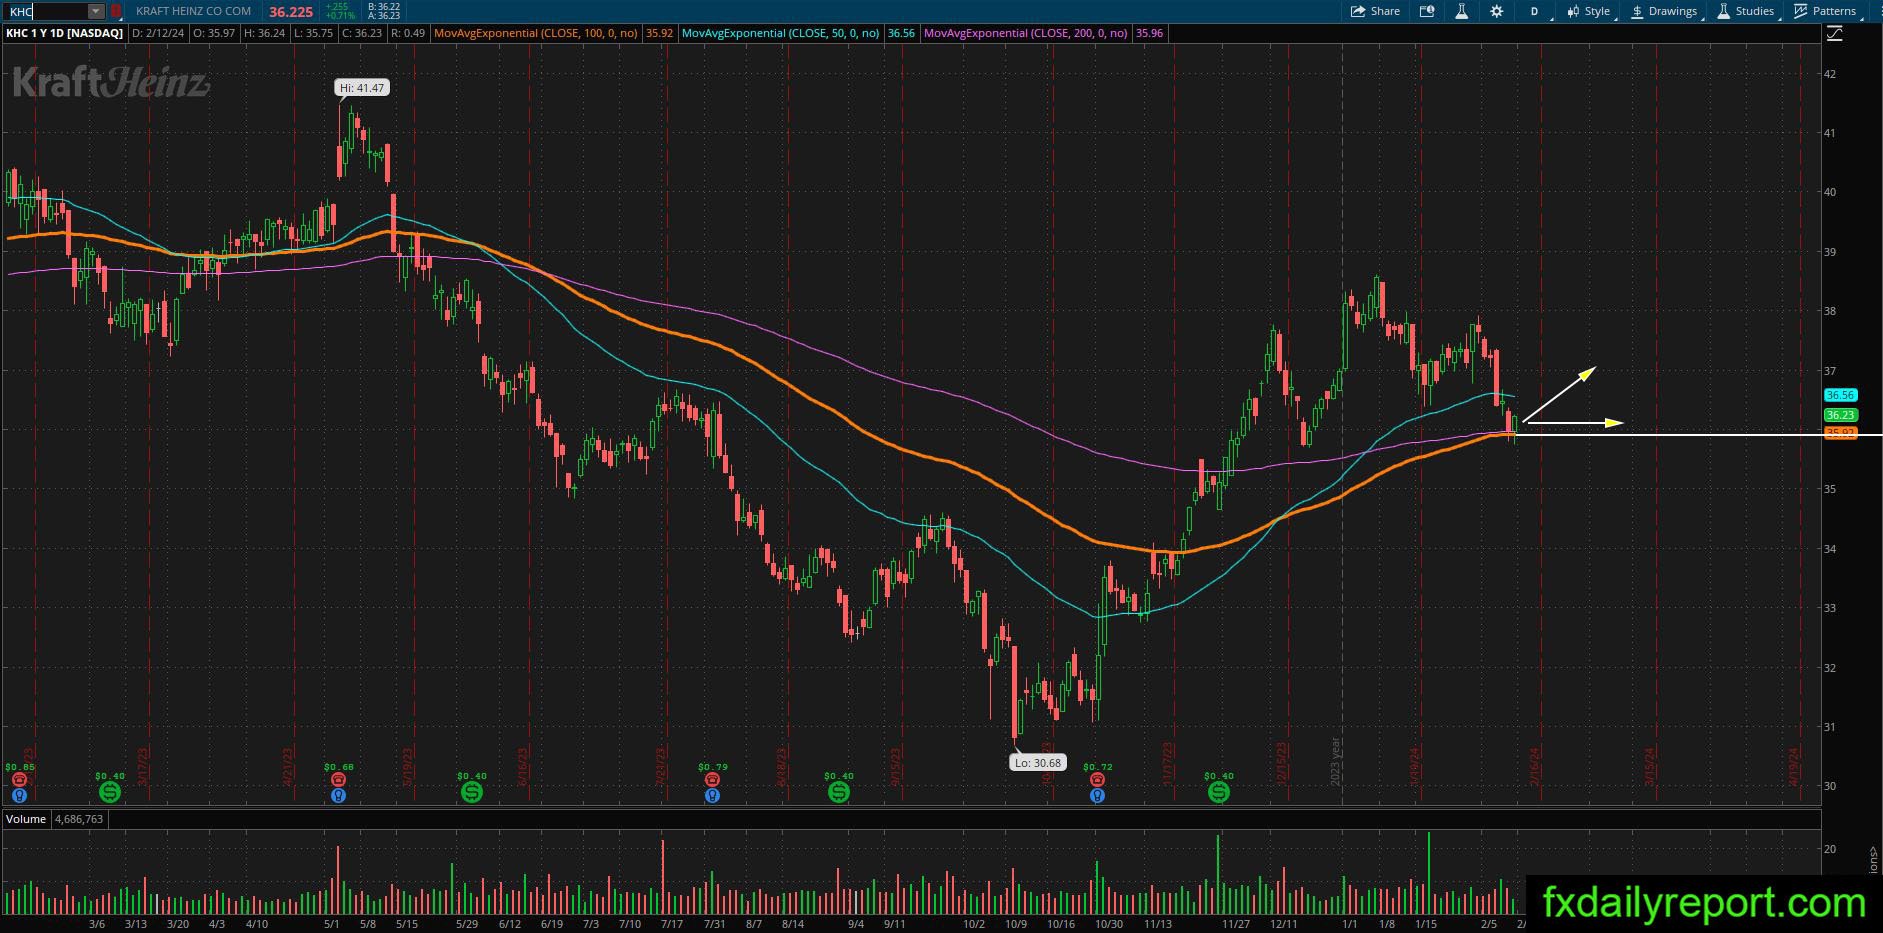Click the R: 0.49 range value
The width and height of the screenshot is (1883, 933).
[x=408, y=33]
